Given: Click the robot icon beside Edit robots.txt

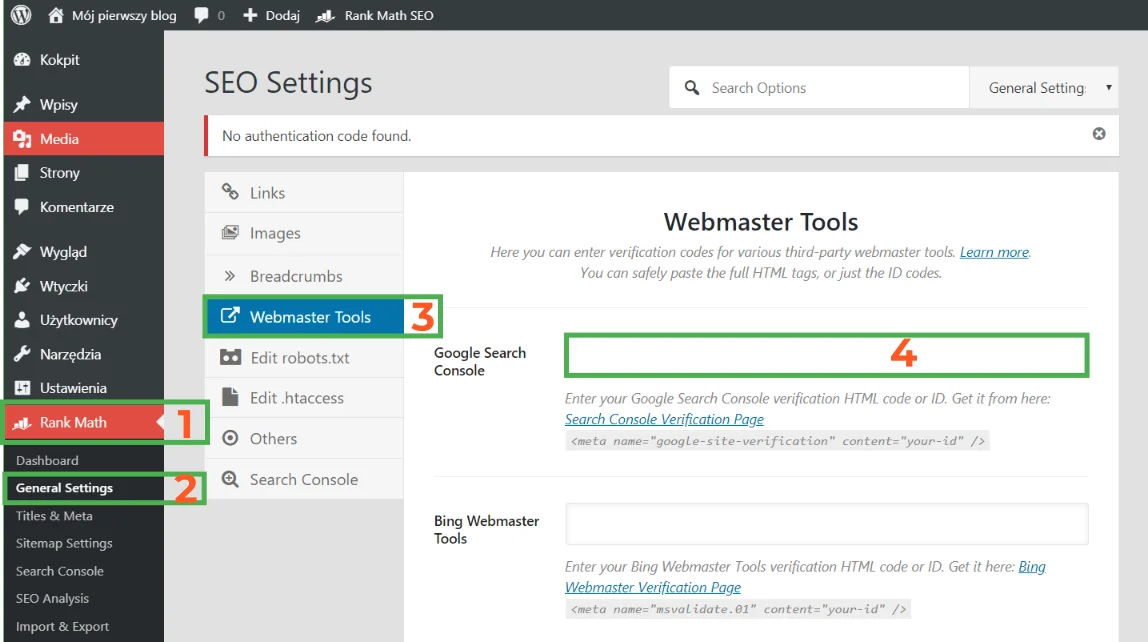Looking at the screenshot, I should [231, 357].
